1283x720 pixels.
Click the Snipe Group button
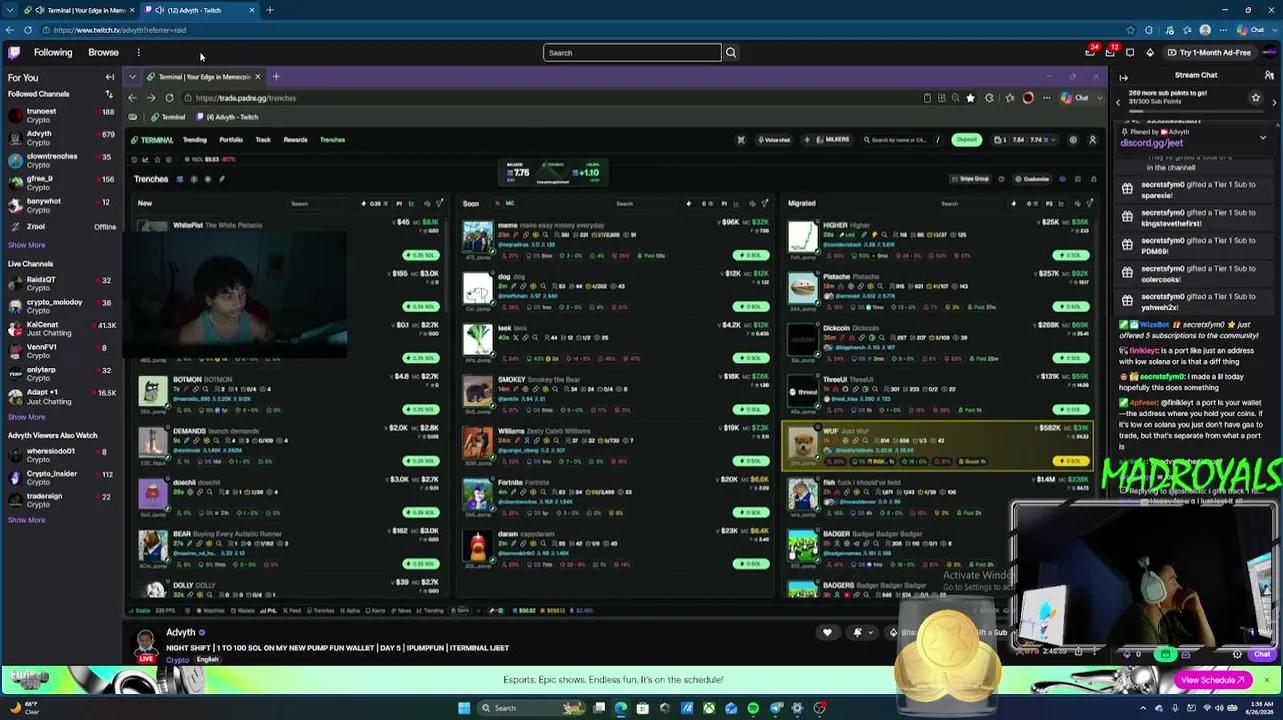(x=970, y=179)
